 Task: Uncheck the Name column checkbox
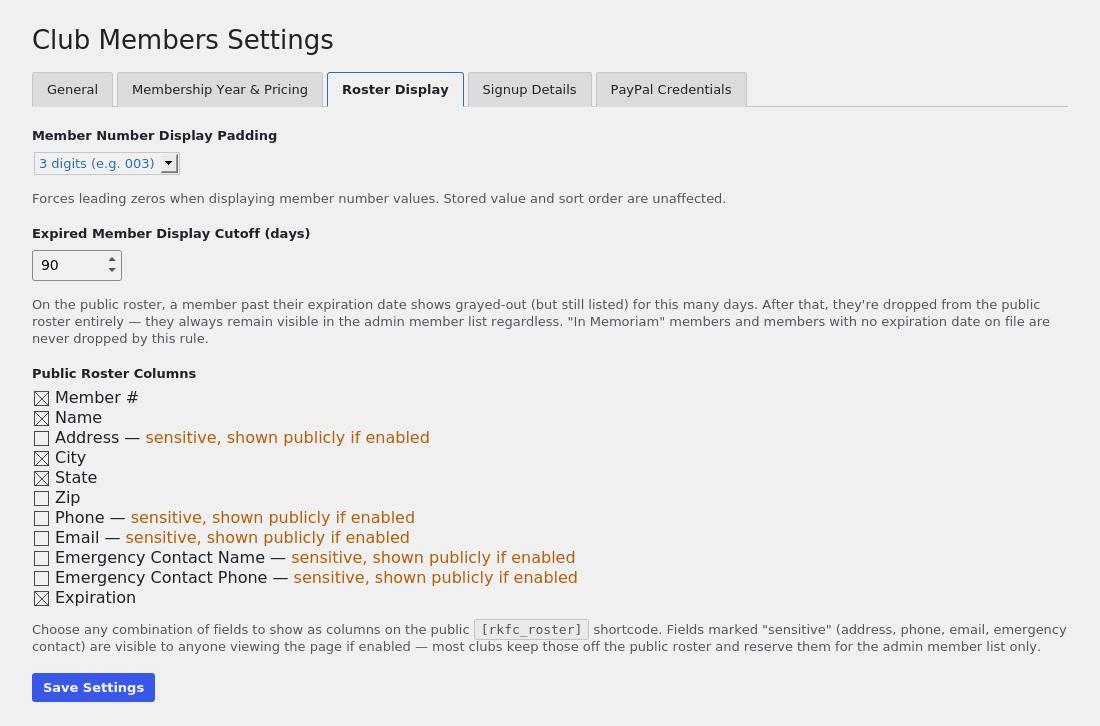coord(41,419)
